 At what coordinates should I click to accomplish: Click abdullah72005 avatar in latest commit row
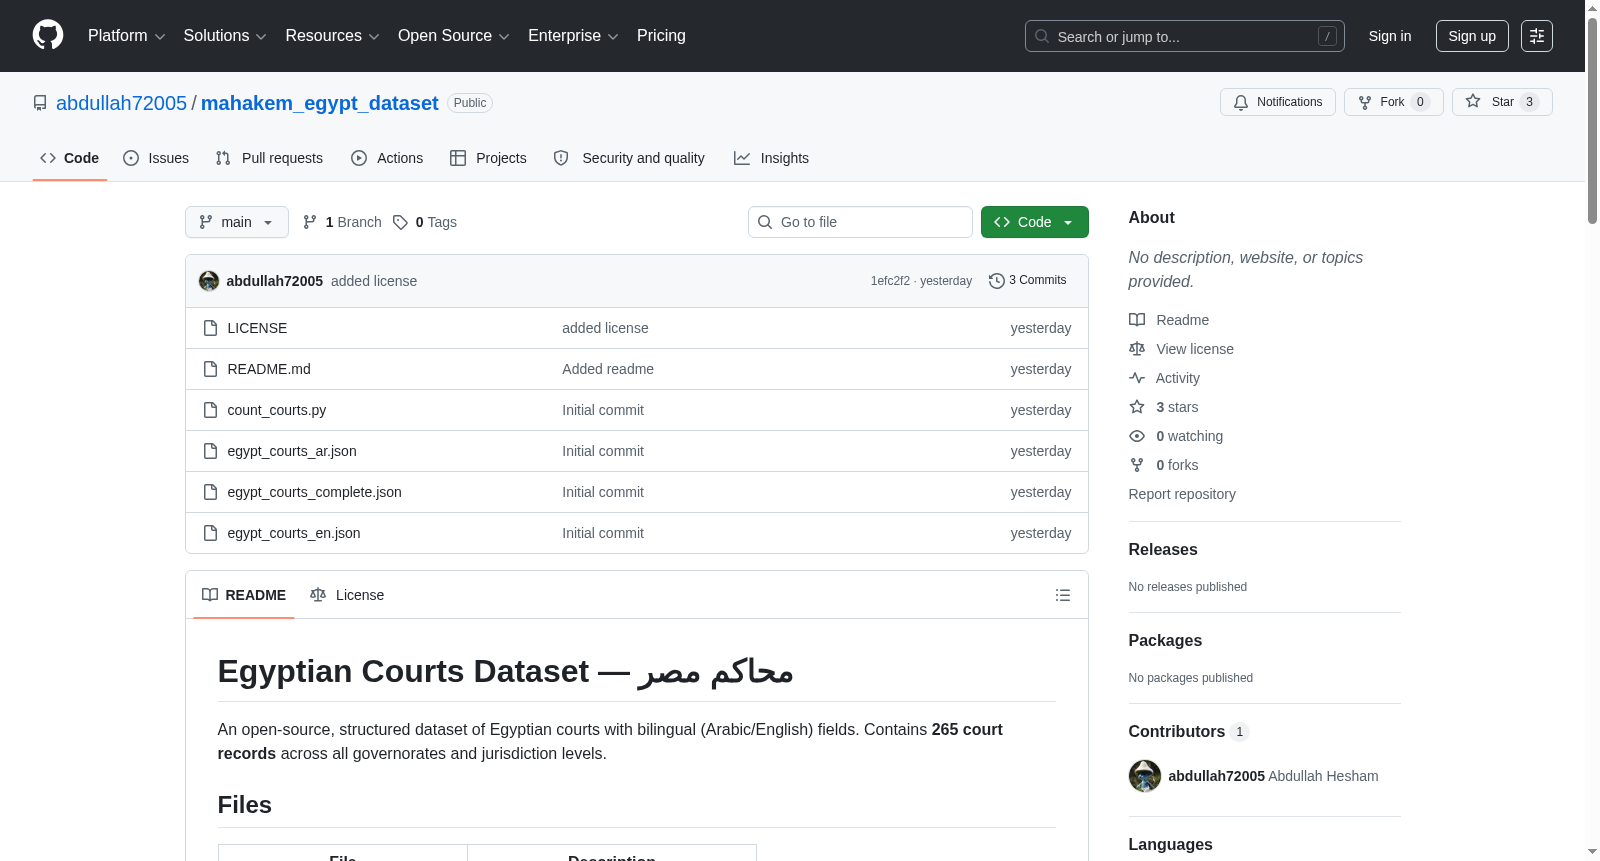(x=209, y=281)
